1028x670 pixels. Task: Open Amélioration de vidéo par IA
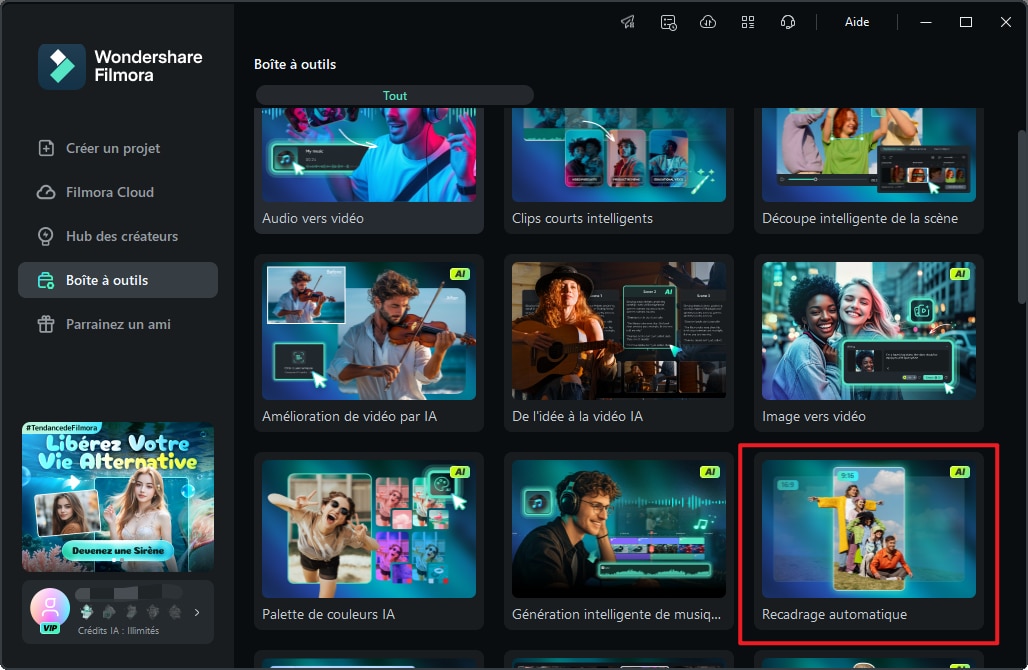click(369, 343)
